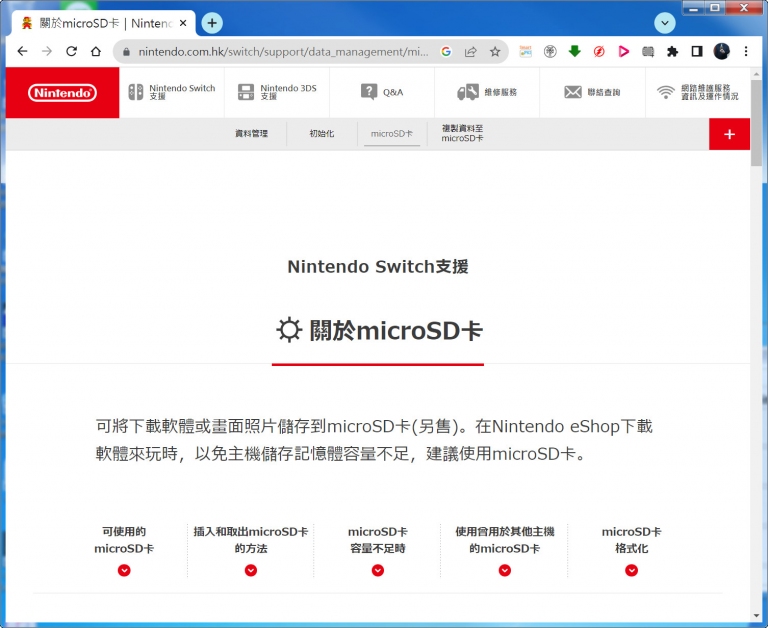Expand the red plus menu button
Viewport: 768px width, 628px height.
click(x=729, y=134)
